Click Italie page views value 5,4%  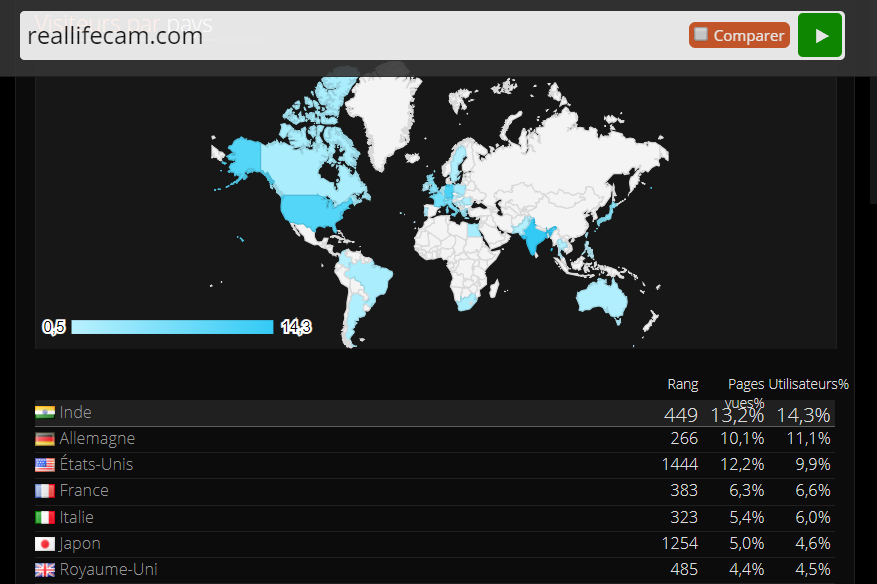point(747,517)
